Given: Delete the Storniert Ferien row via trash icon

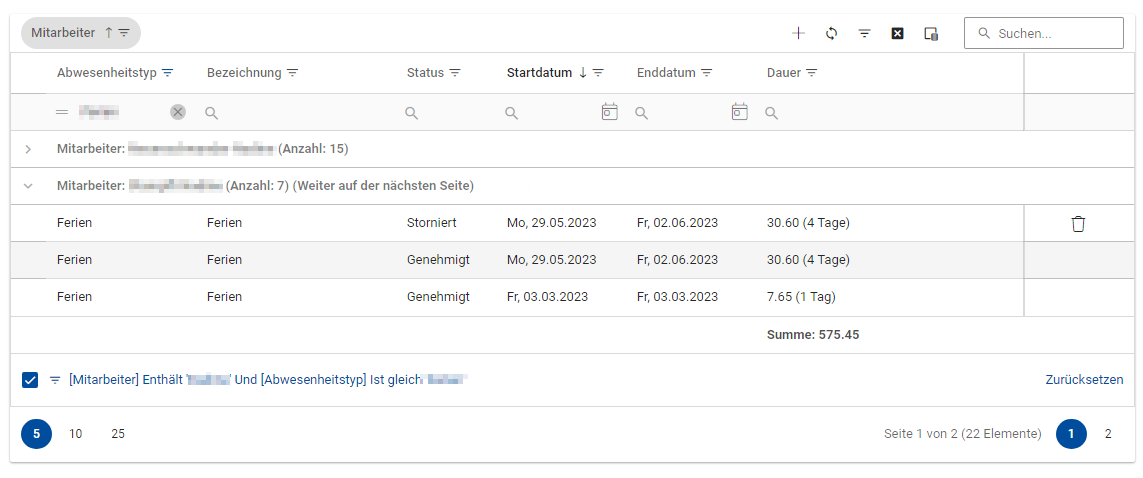Looking at the screenshot, I should [1078, 223].
